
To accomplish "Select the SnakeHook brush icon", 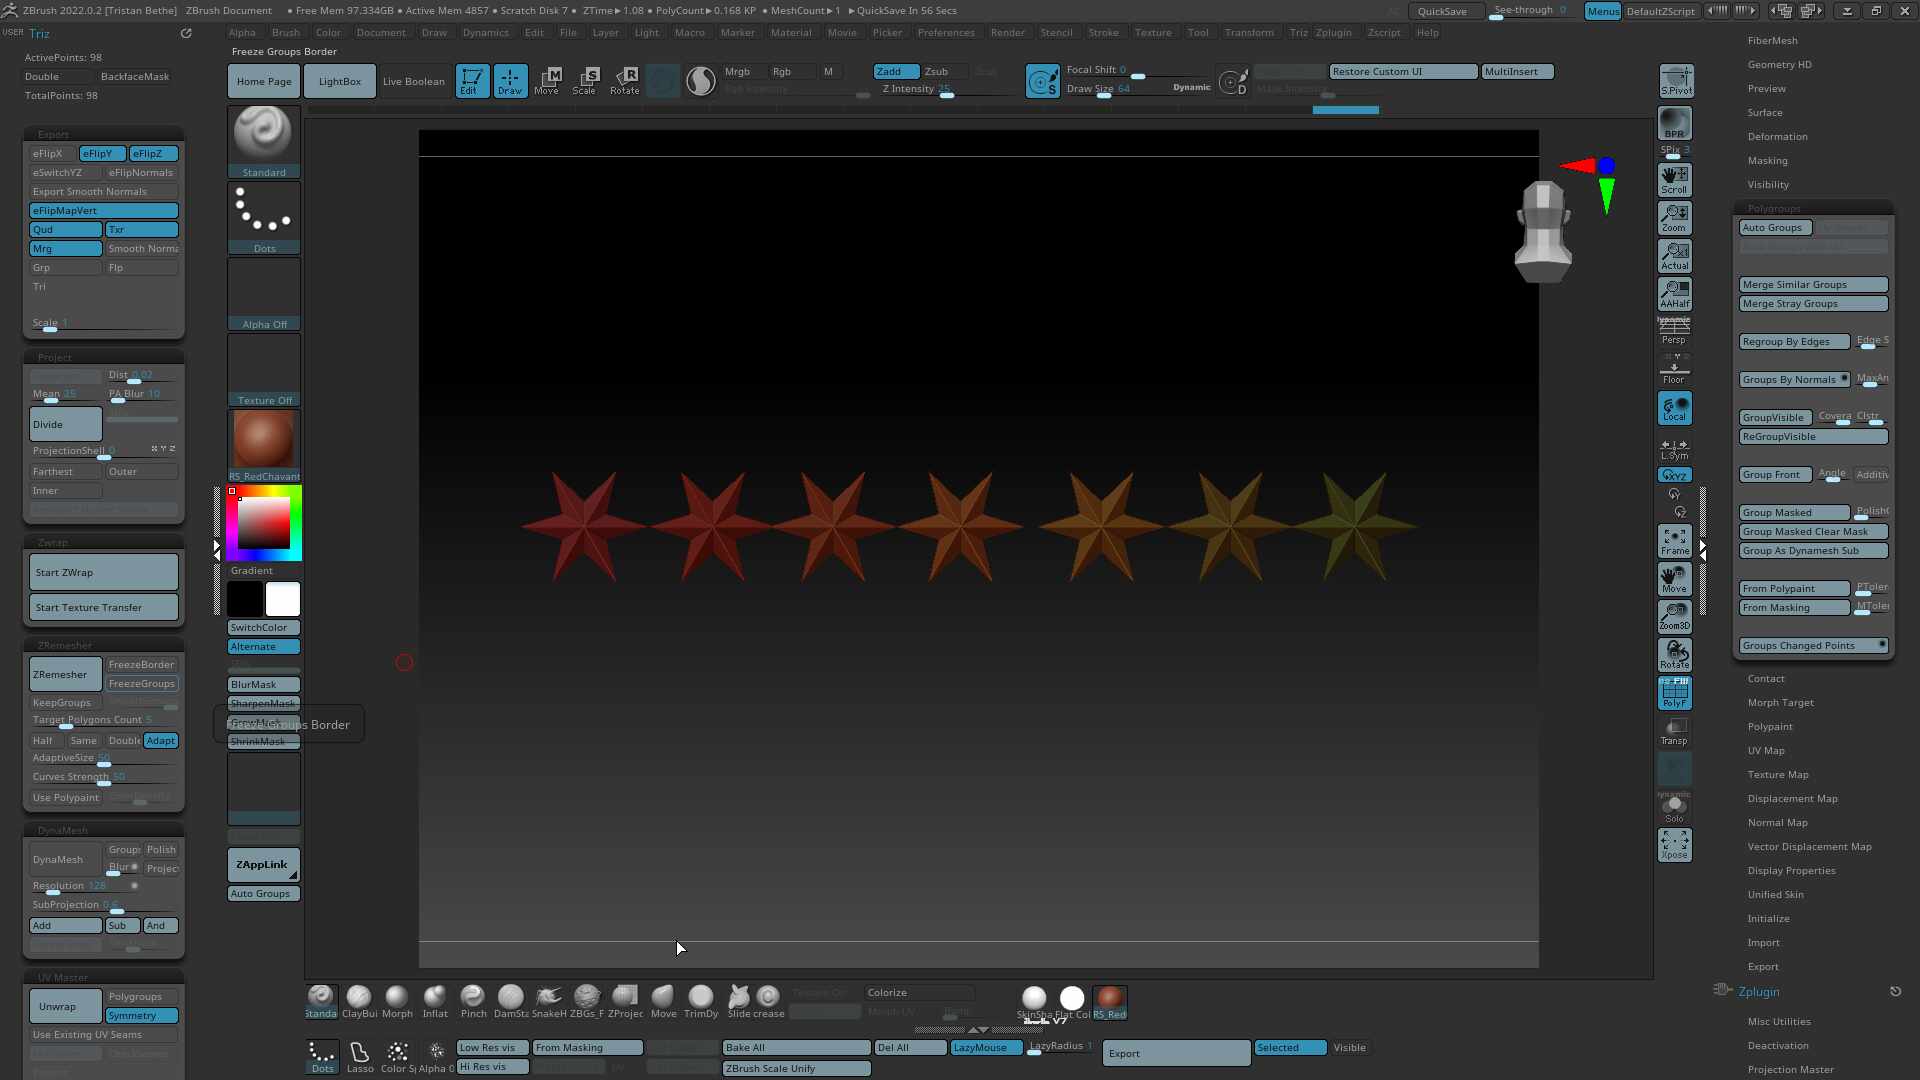I will (x=549, y=1001).
